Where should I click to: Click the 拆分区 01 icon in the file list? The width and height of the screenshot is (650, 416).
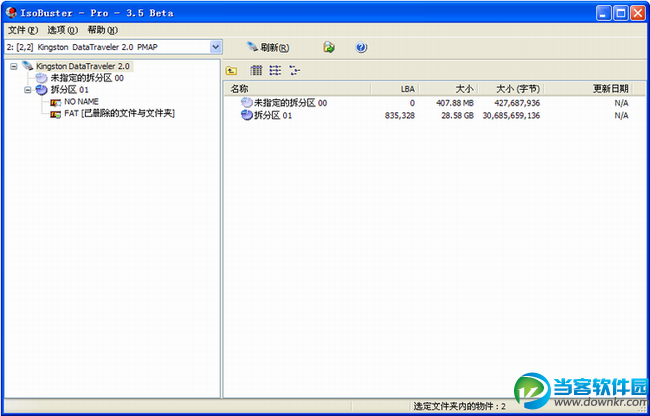tap(247, 116)
